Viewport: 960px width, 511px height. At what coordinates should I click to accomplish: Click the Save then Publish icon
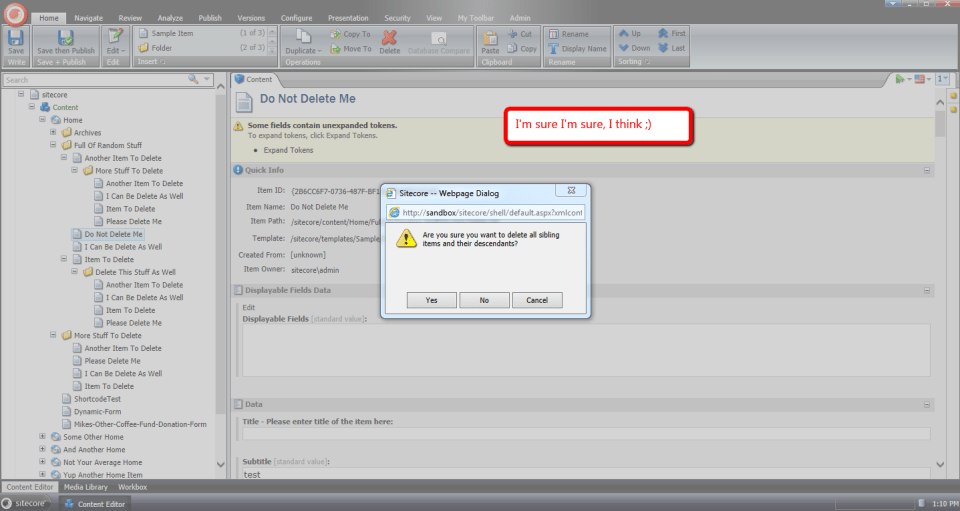[66, 38]
